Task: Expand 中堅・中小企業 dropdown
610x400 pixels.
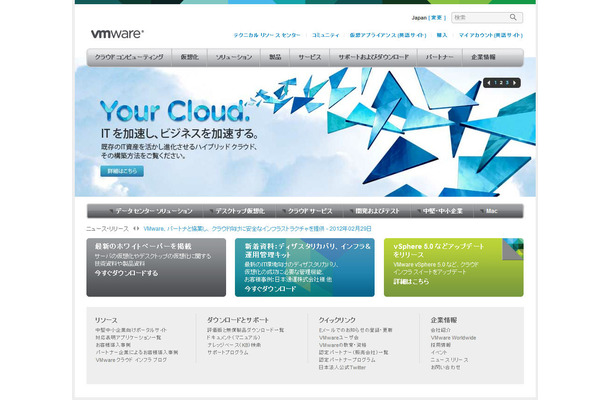Action: (440, 211)
